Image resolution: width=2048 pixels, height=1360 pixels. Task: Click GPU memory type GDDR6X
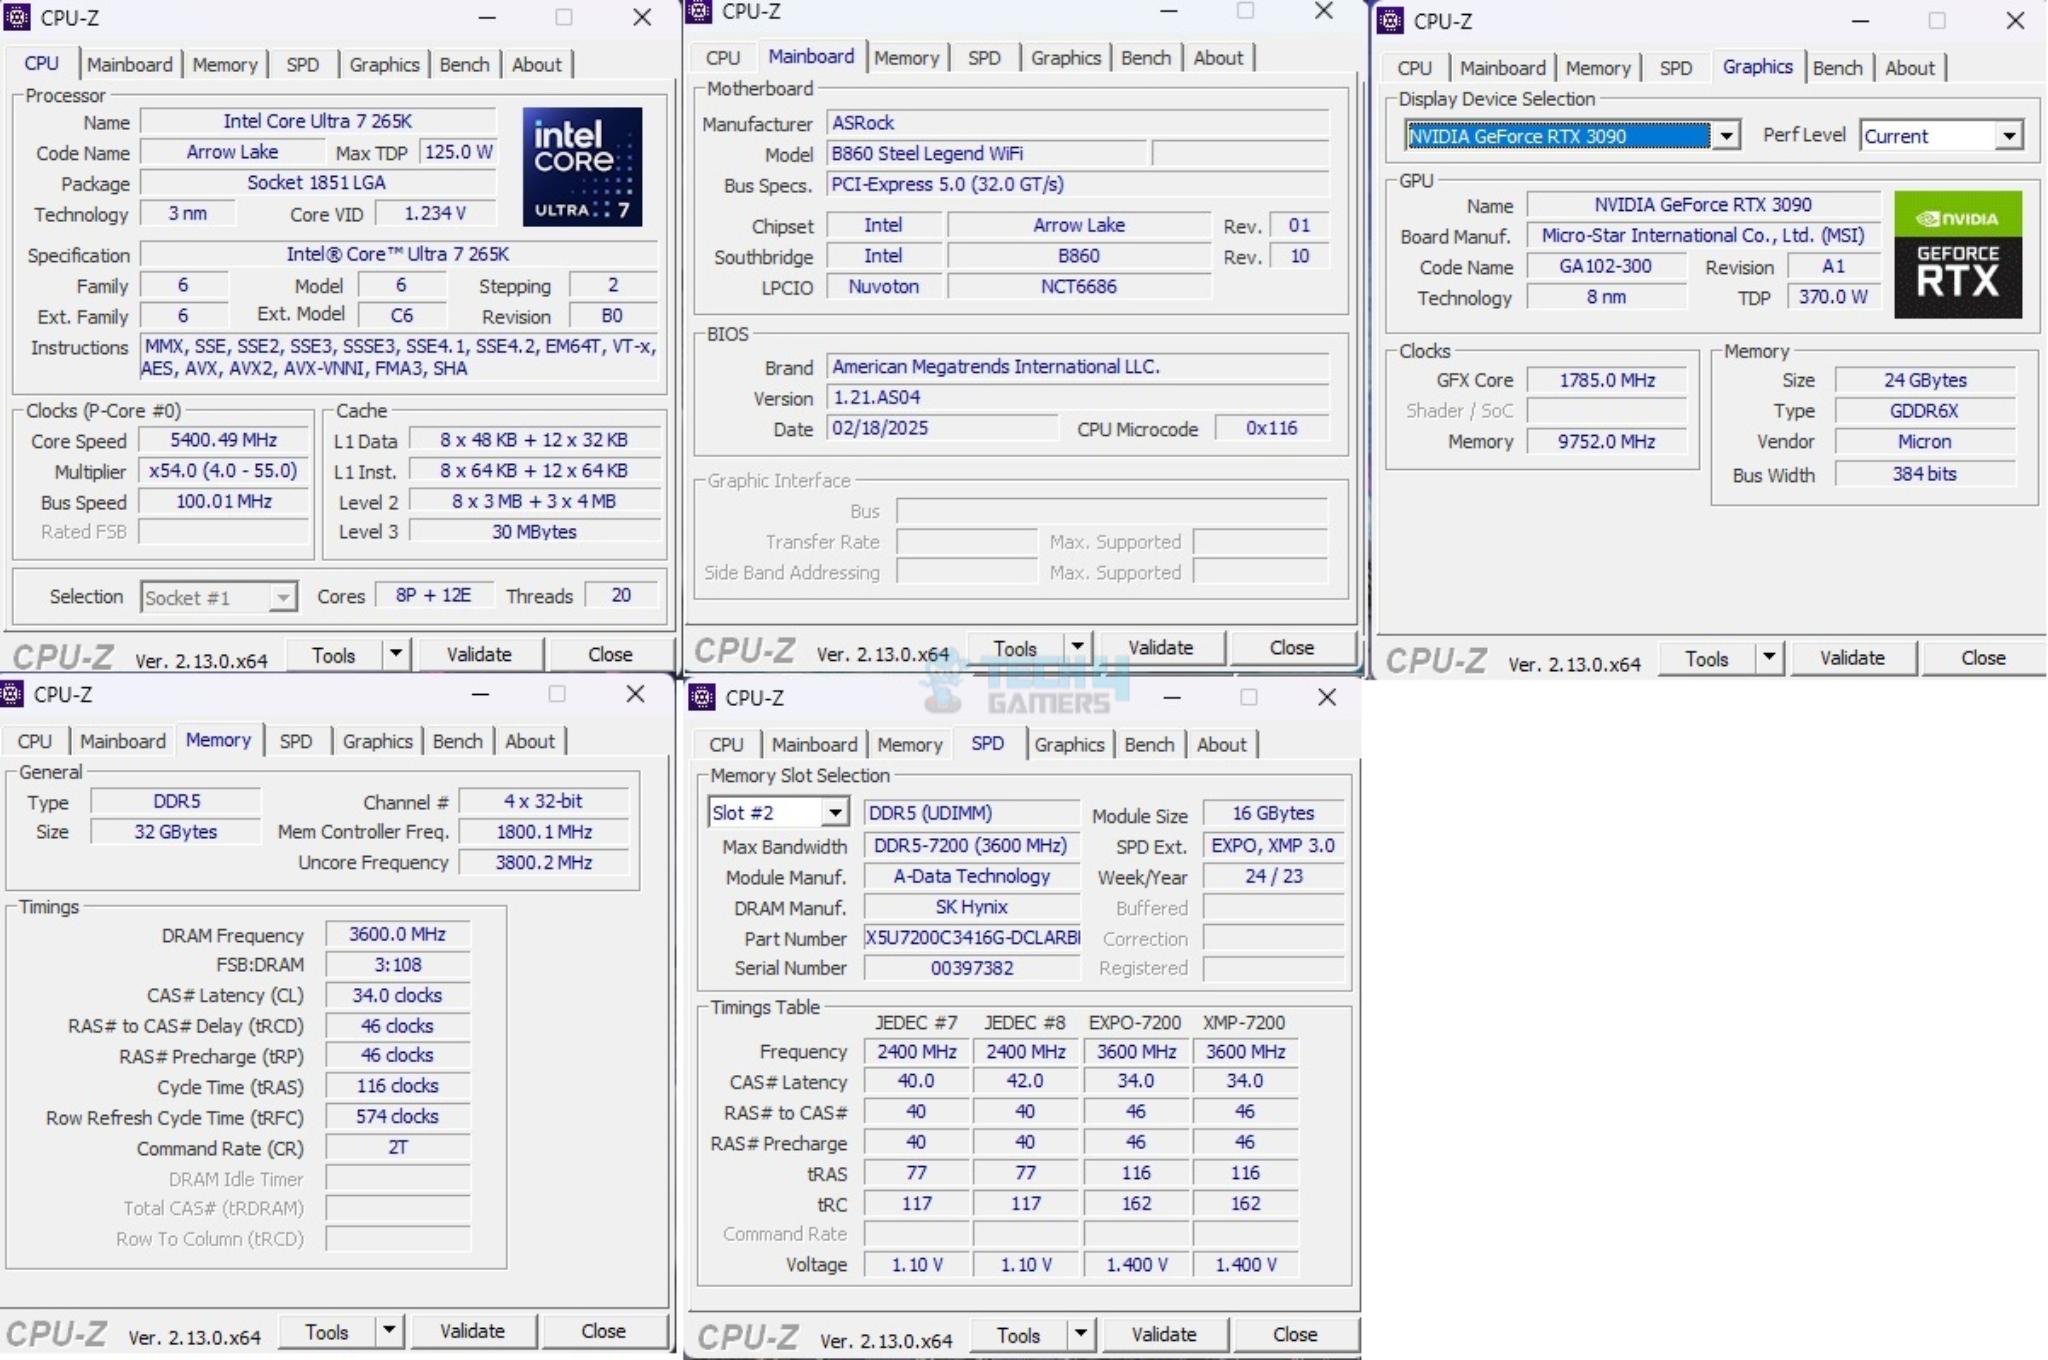pos(1924,411)
